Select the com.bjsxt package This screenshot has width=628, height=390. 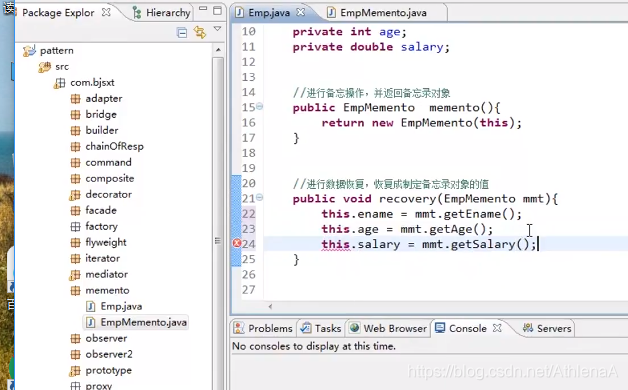pos(92,82)
